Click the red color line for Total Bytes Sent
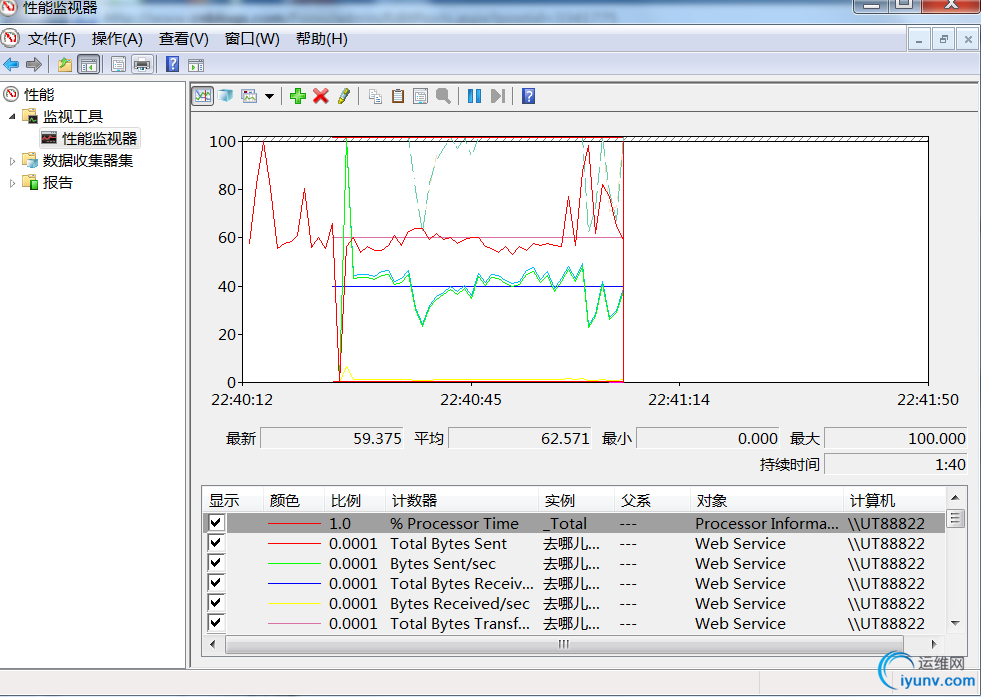The height and width of the screenshot is (697, 981). 294,544
